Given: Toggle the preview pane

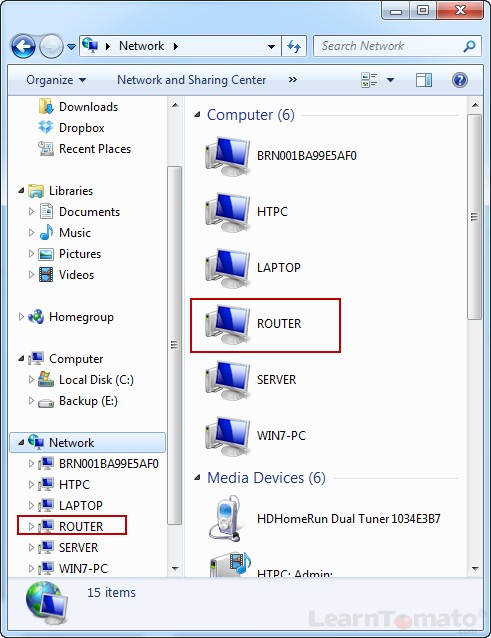Looking at the screenshot, I should tap(423, 80).
